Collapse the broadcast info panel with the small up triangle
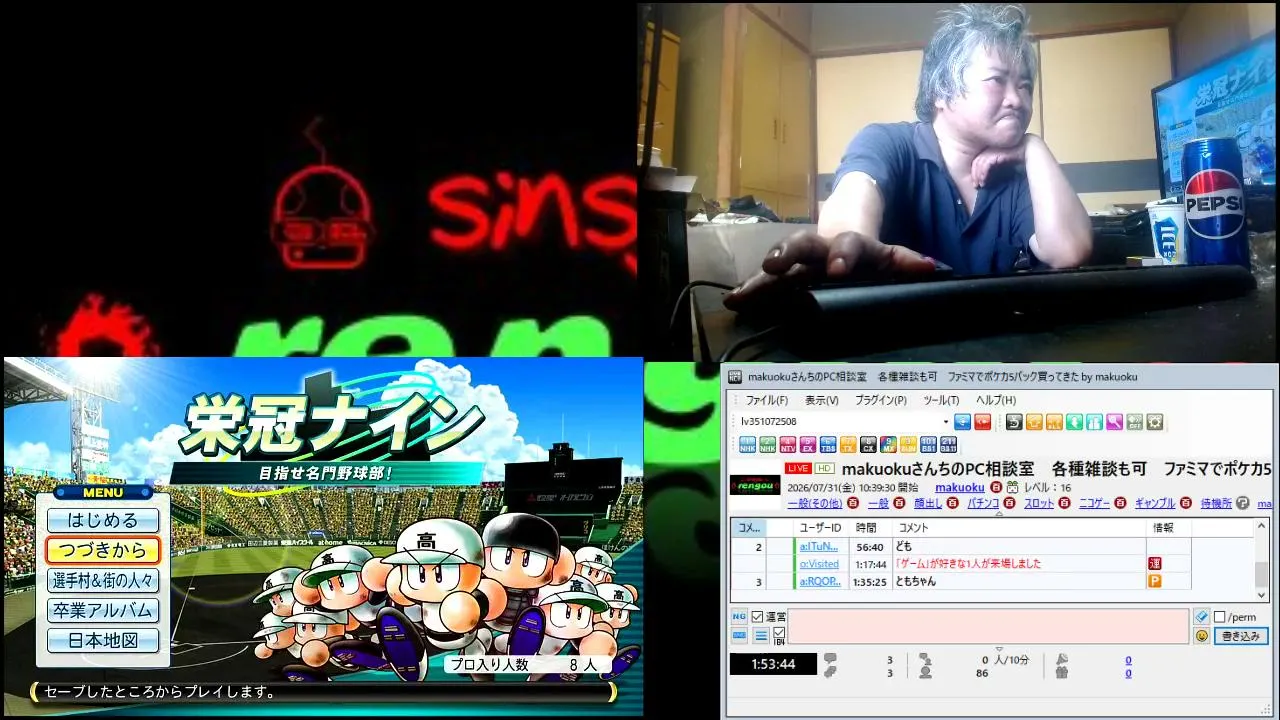This screenshot has height=720, width=1280. pyautogui.click(x=999, y=512)
